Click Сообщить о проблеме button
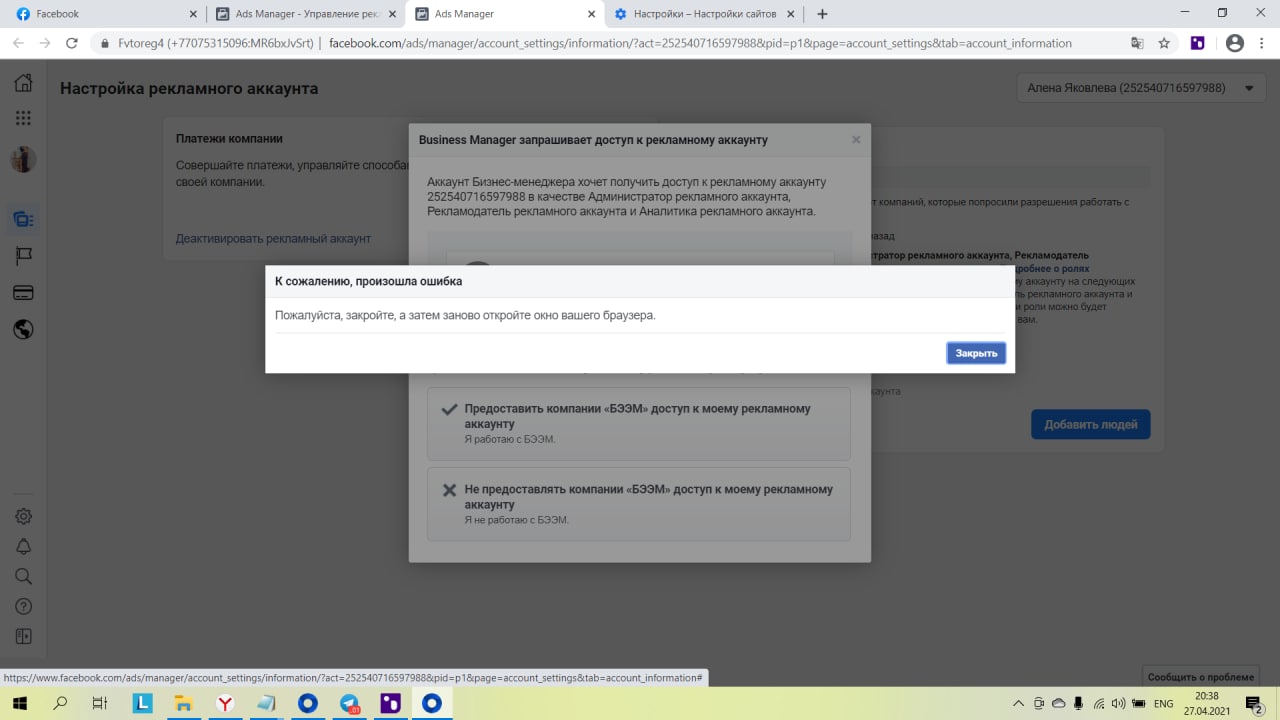Screen dimensions: 1280x720 1200,677
